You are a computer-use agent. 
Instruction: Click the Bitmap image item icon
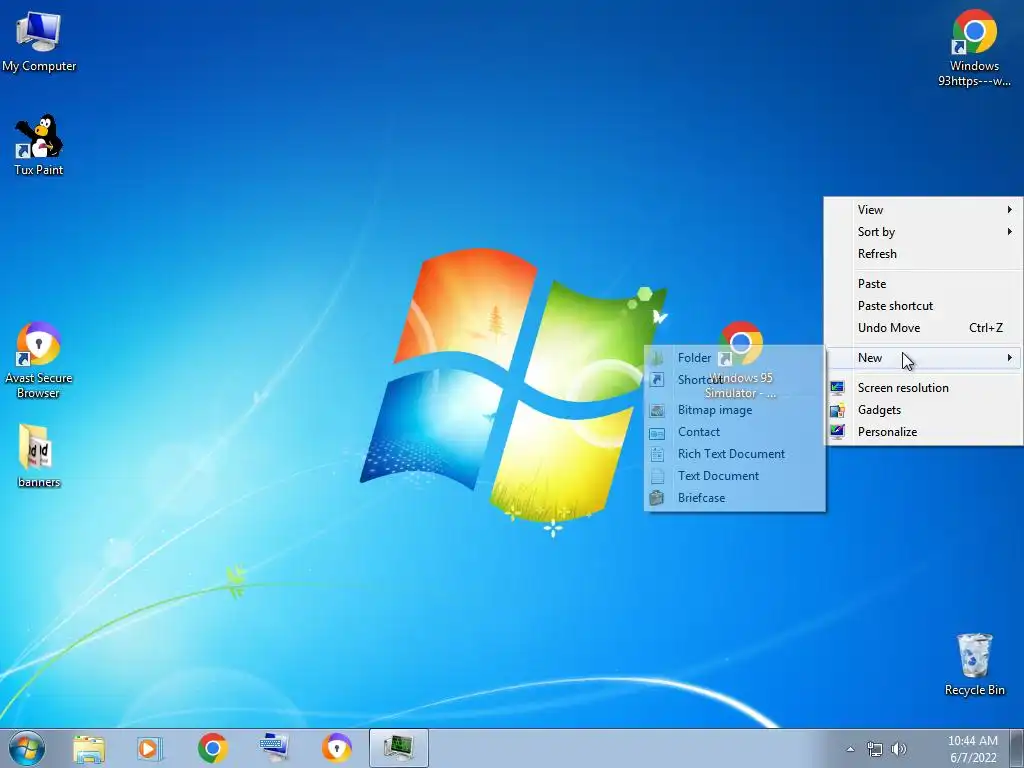click(657, 410)
